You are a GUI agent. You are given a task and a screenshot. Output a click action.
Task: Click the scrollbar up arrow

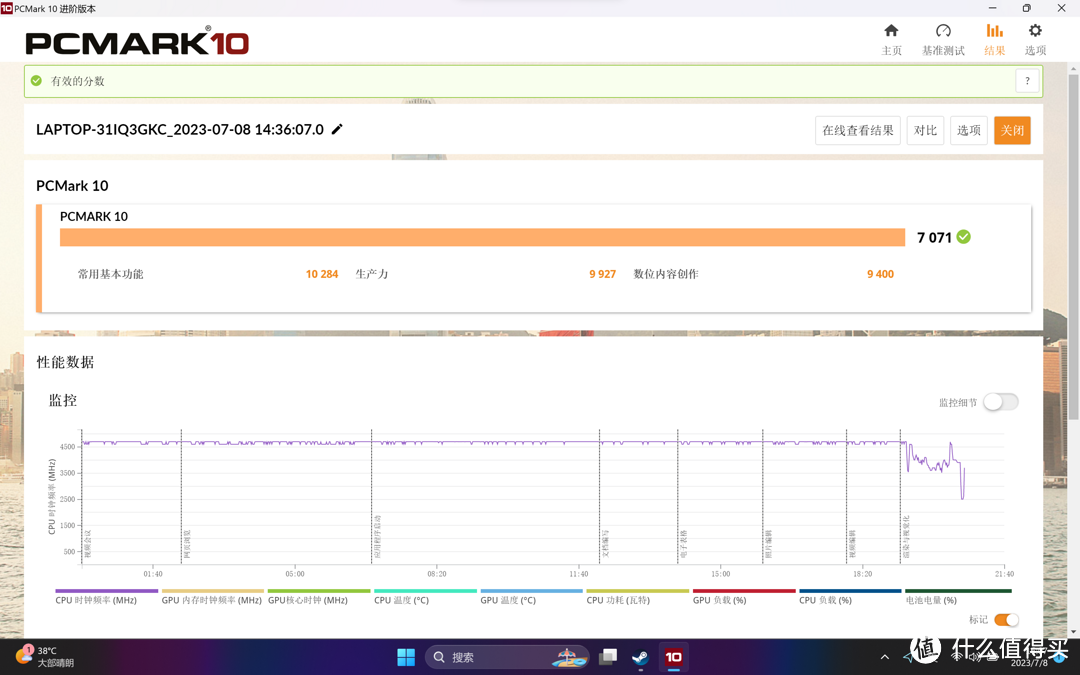pos(1073,70)
